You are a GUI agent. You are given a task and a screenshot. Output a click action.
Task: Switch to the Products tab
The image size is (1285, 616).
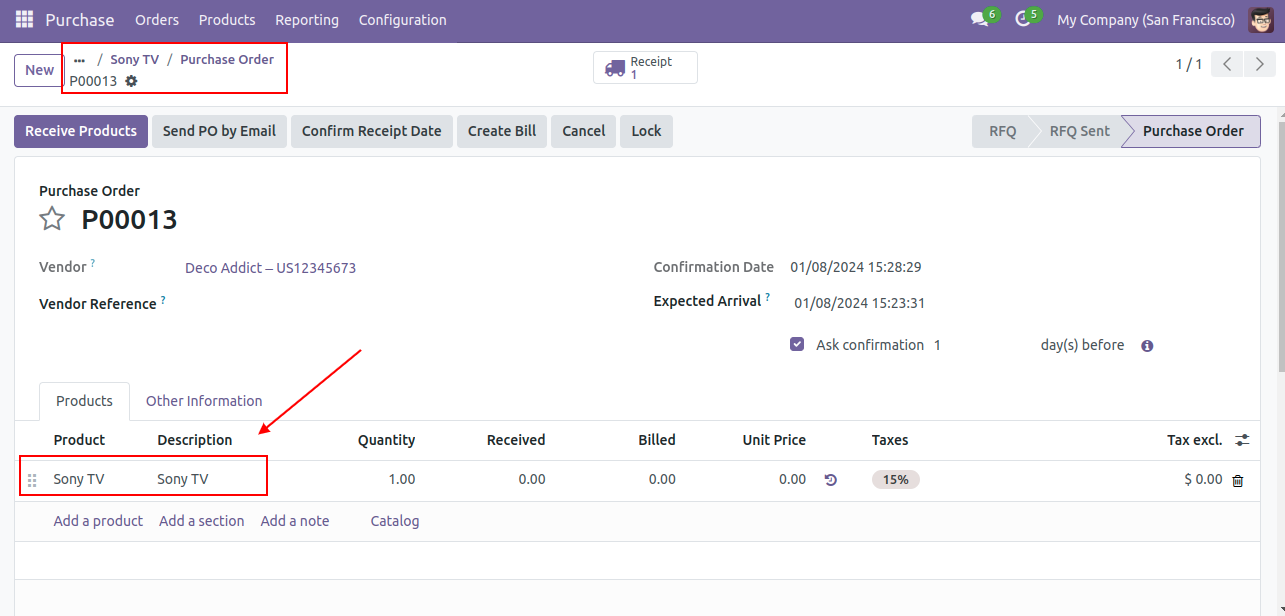point(84,401)
